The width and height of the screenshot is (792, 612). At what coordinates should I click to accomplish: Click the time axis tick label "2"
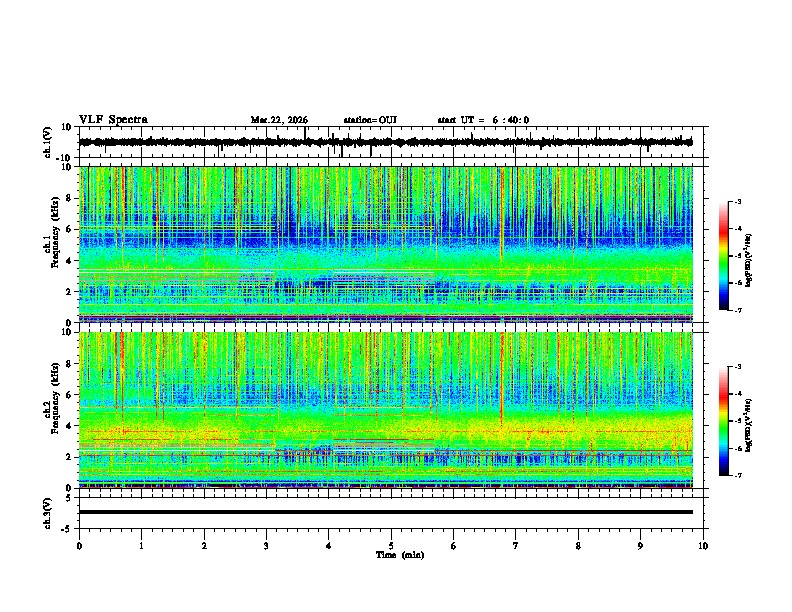coord(204,546)
